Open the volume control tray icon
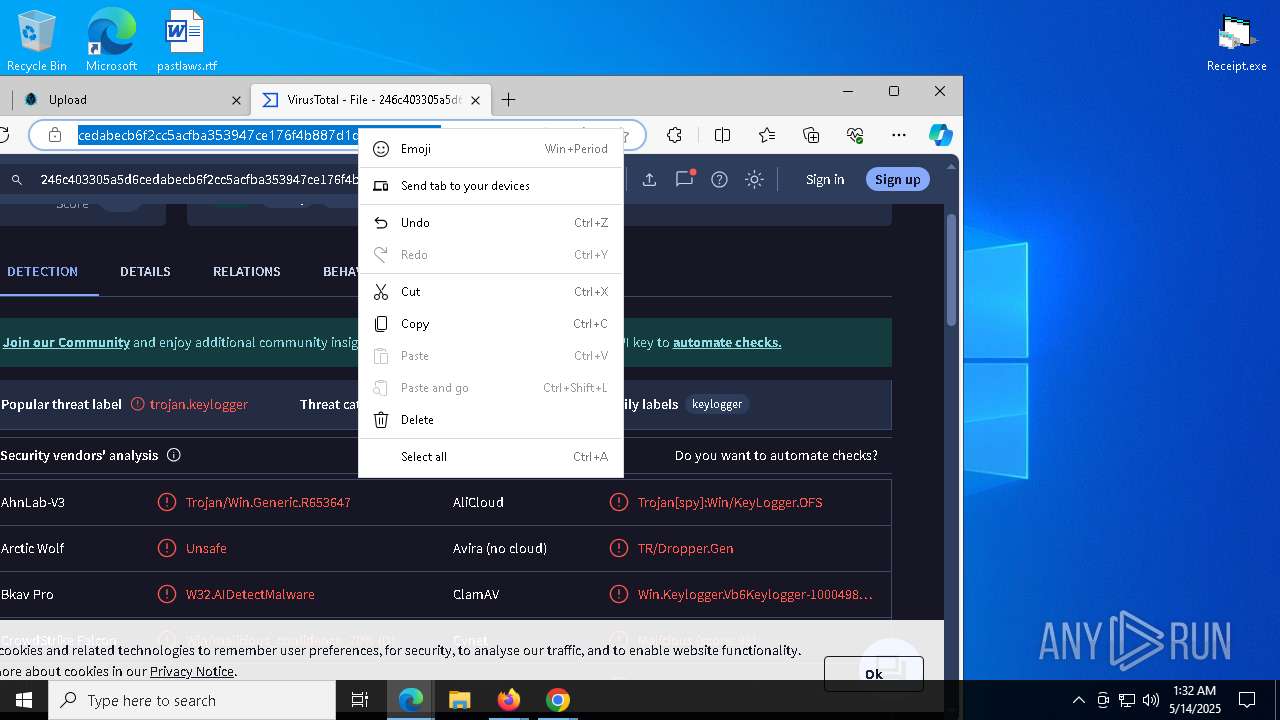Viewport: 1280px width, 720px height. coord(1151,700)
